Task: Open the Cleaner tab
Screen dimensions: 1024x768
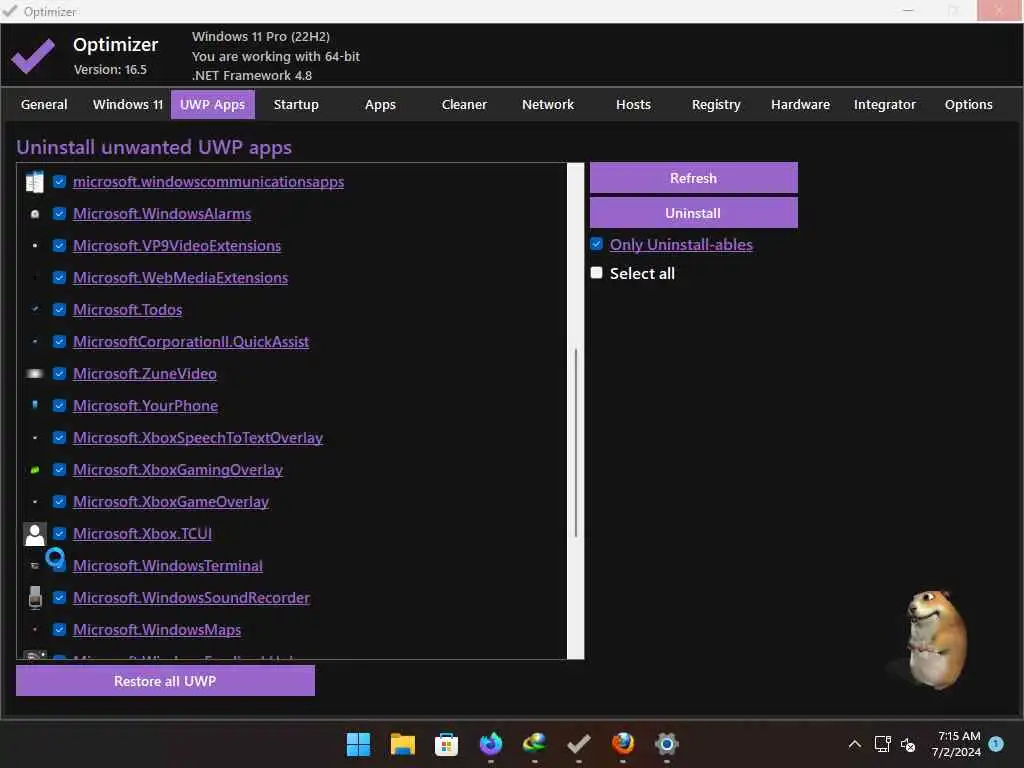Action: [x=464, y=104]
